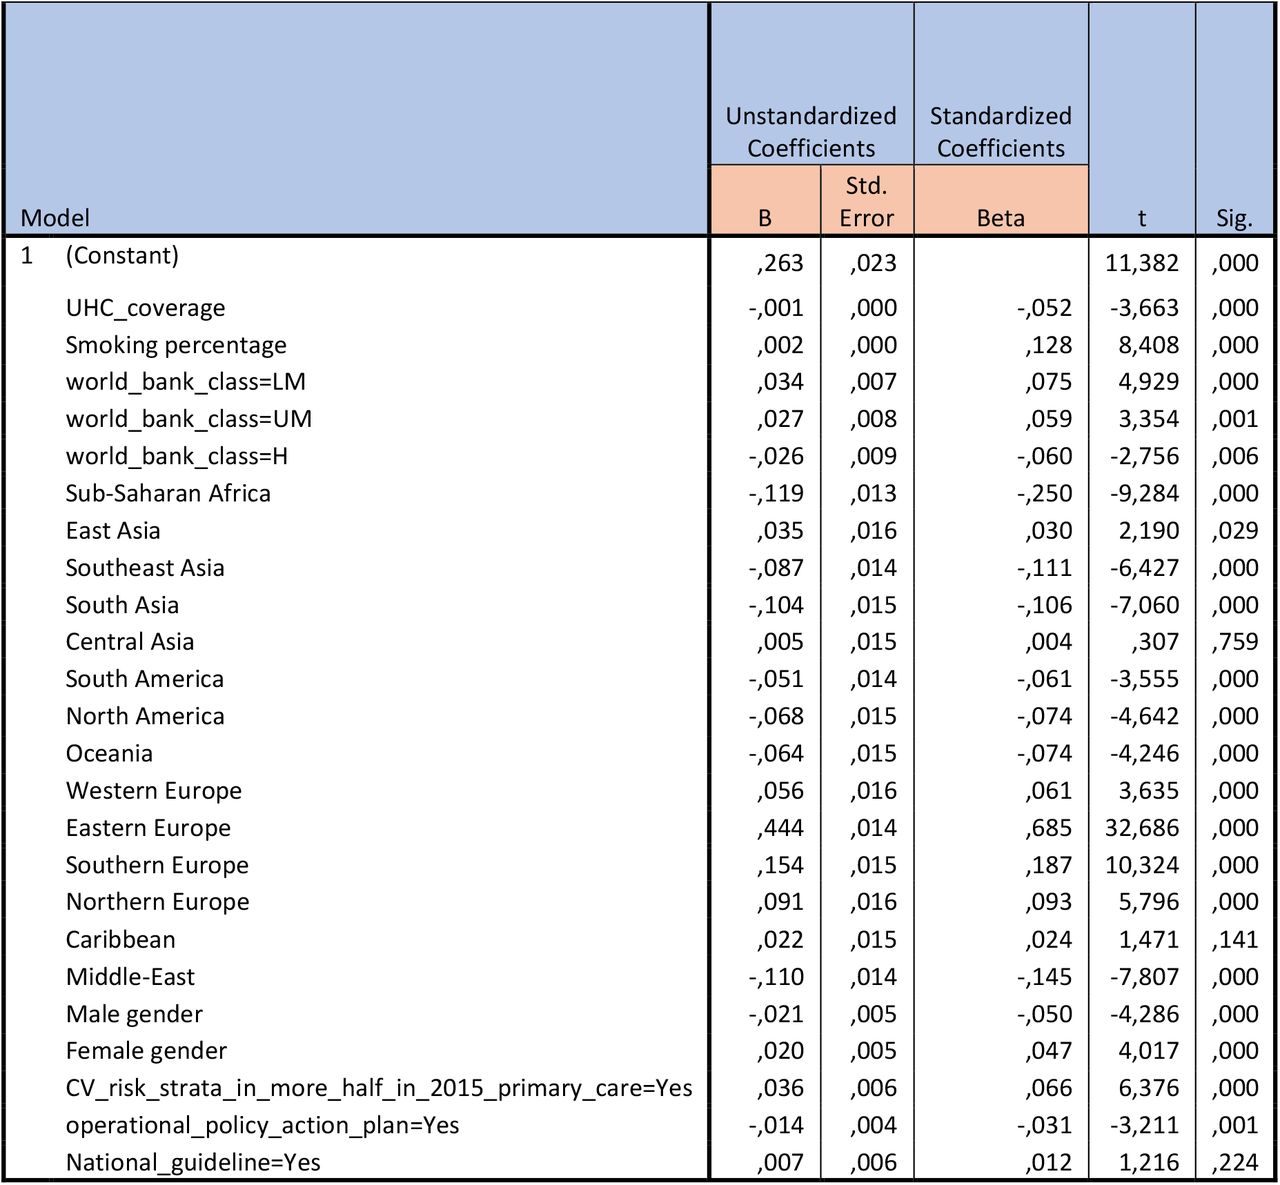Click world_bank_class=UM label
This screenshot has height=1185, width=1280.
point(189,419)
